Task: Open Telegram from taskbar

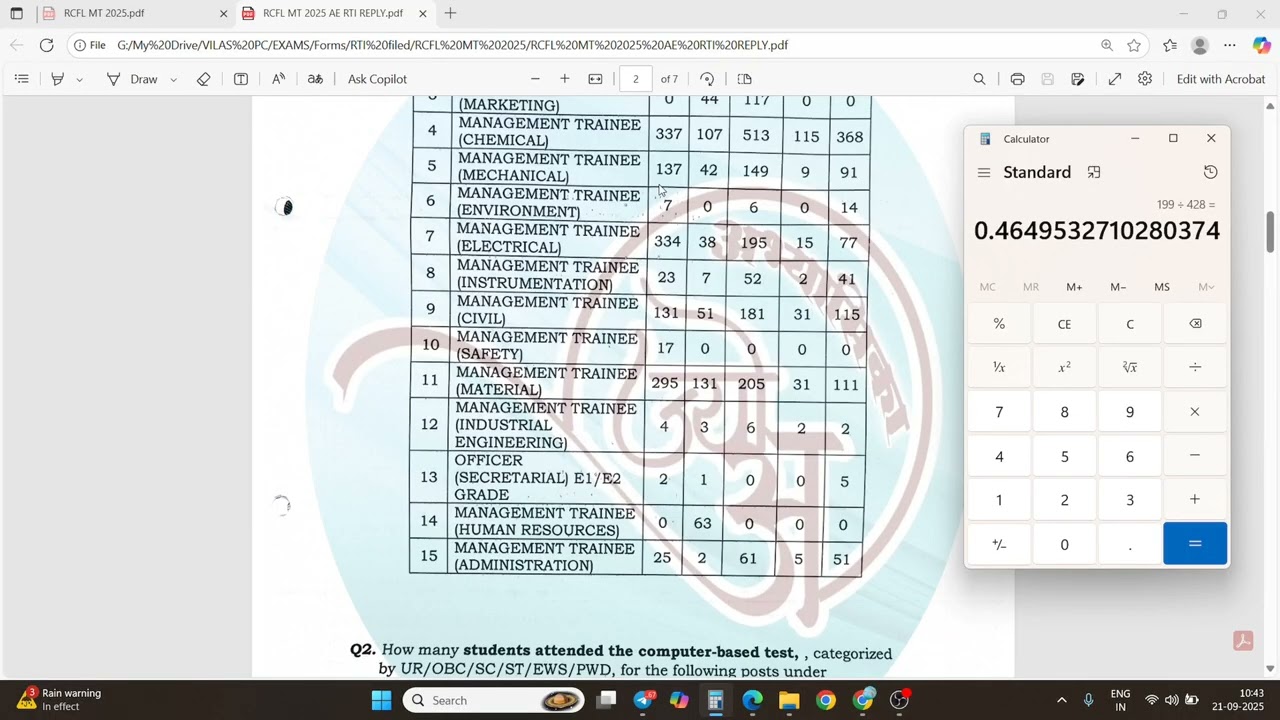Action: pos(643,700)
